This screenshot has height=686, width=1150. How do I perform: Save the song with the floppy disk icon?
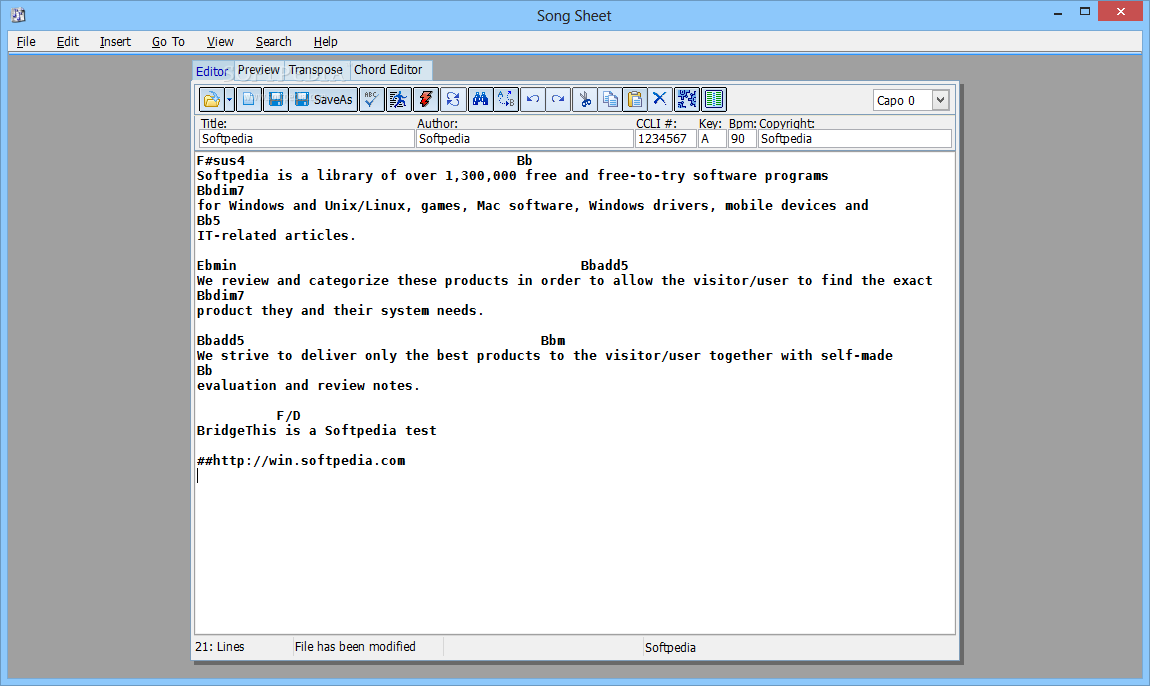point(276,99)
